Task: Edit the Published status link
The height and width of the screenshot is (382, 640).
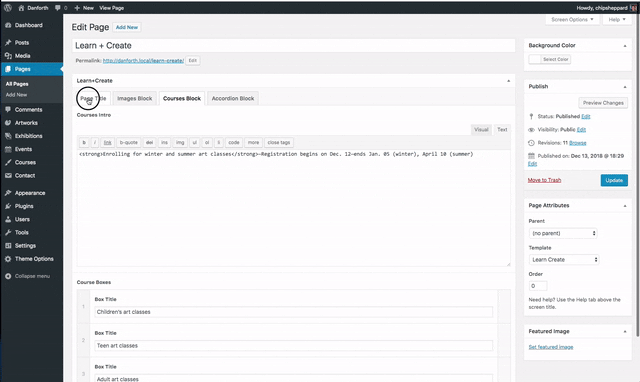Action: [x=586, y=116]
